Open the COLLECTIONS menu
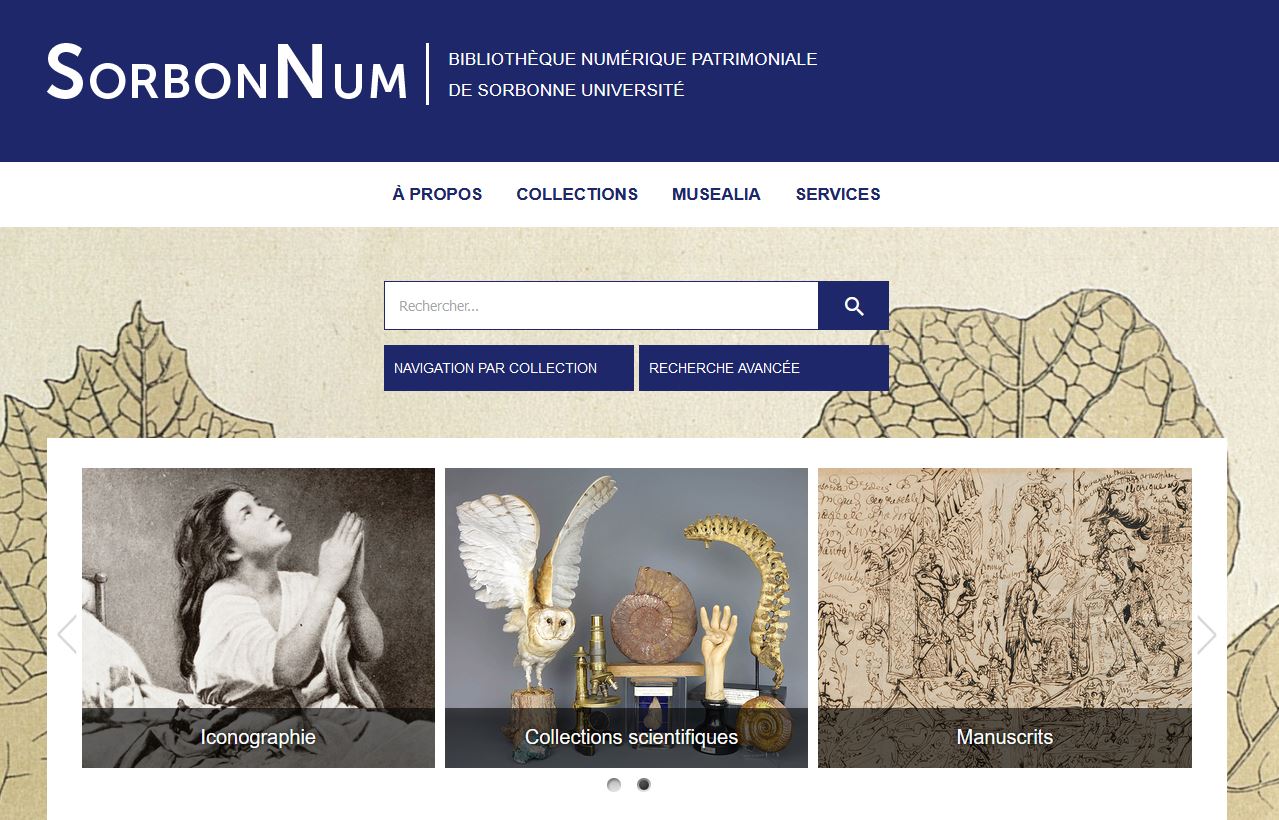The width and height of the screenshot is (1279, 820). [x=577, y=194]
